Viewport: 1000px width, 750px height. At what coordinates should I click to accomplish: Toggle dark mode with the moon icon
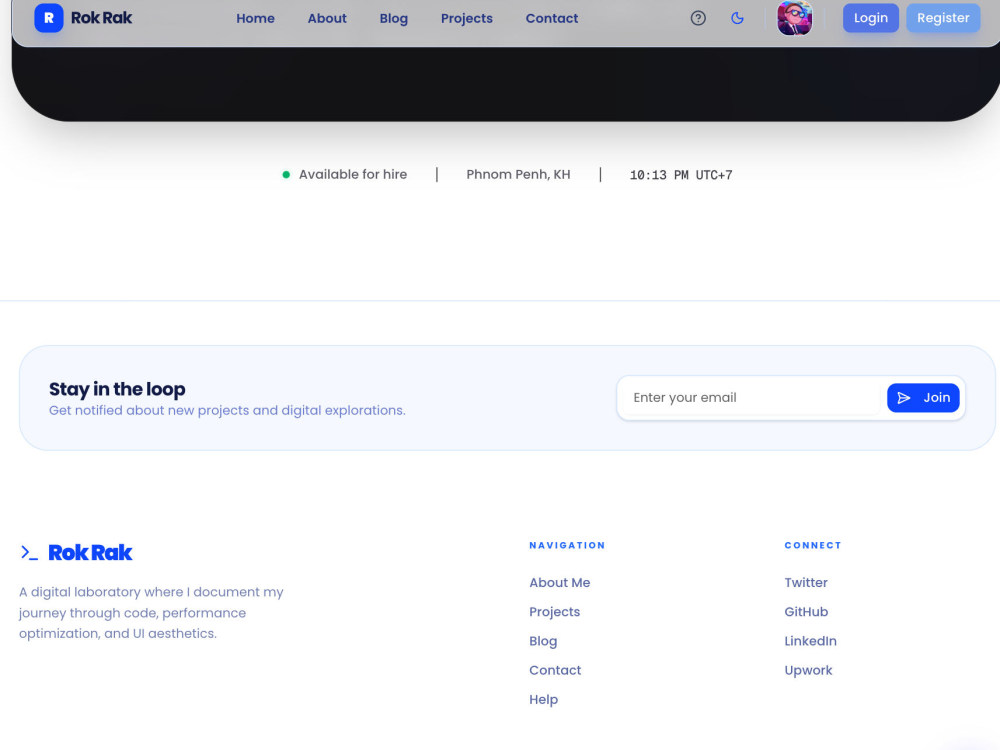pyautogui.click(x=737, y=18)
